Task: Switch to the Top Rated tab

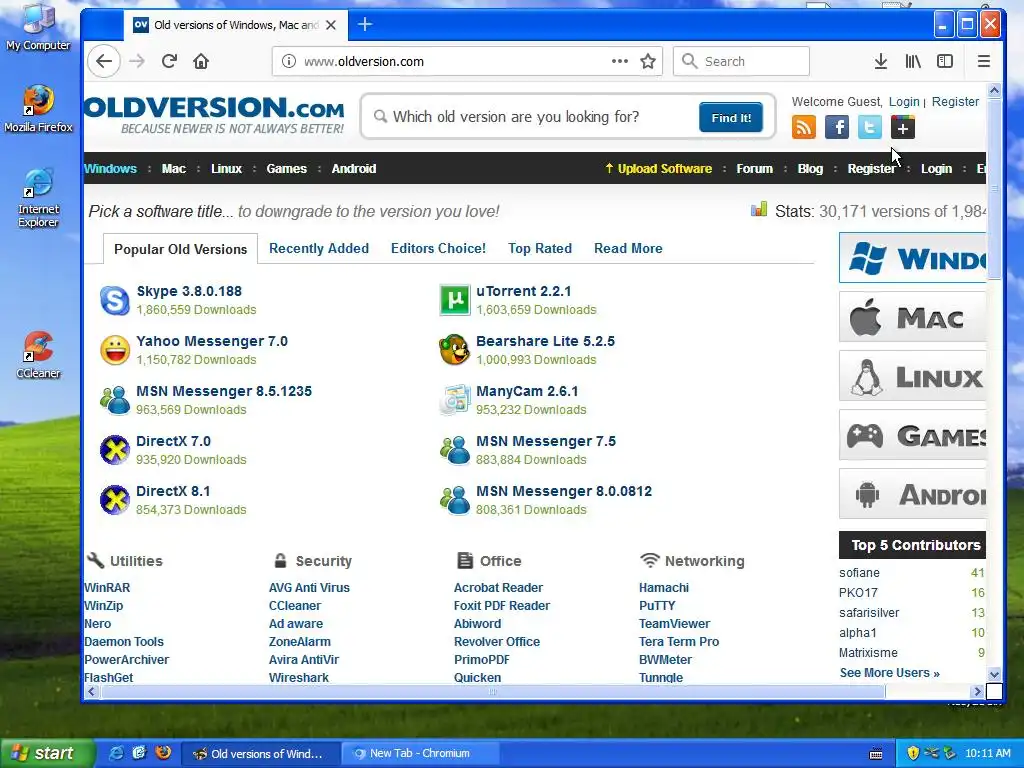Action: [x=540, y=248]
